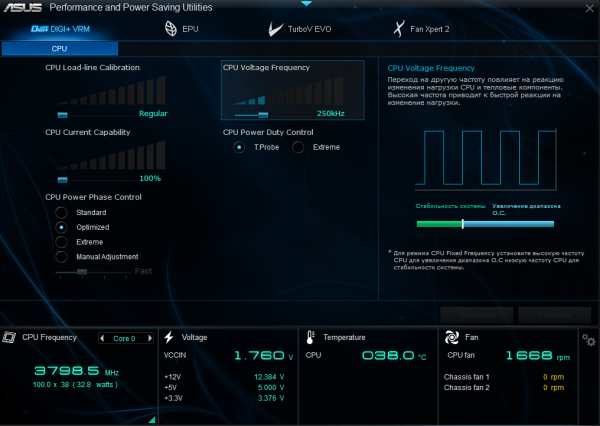
Task: Click the Fan Xpert 2 X icon
Action: (x=399, y=29)
